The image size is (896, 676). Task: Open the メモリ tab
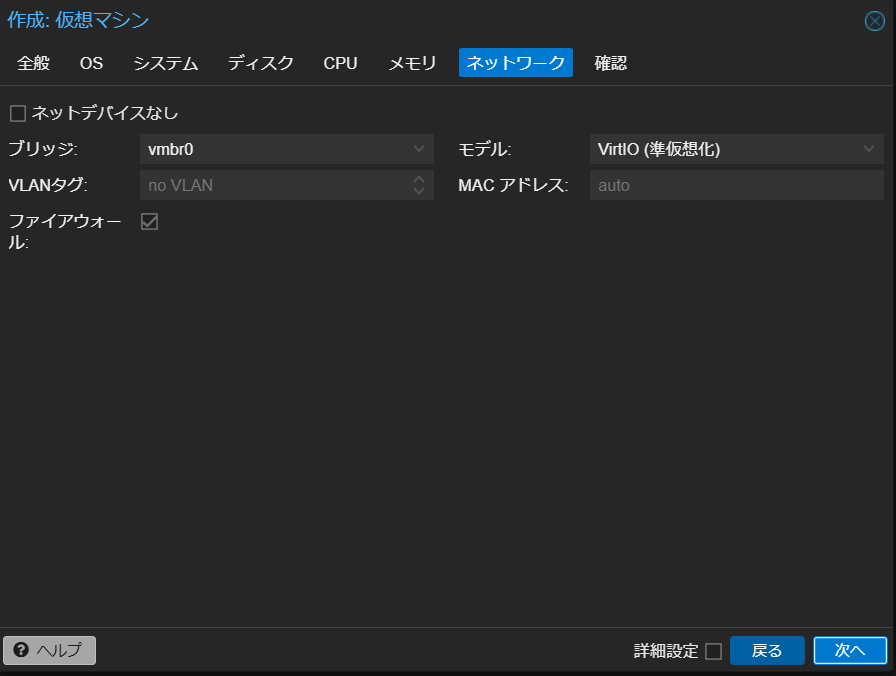tap(412, 63)
